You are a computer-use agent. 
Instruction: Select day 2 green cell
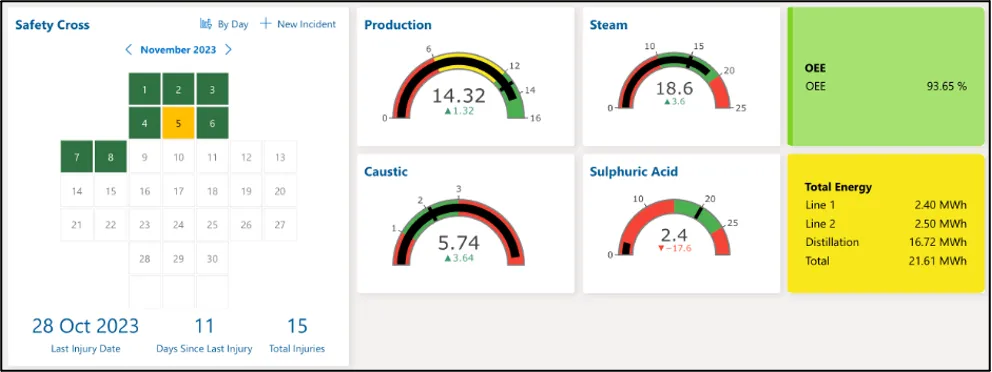point(178,89)
